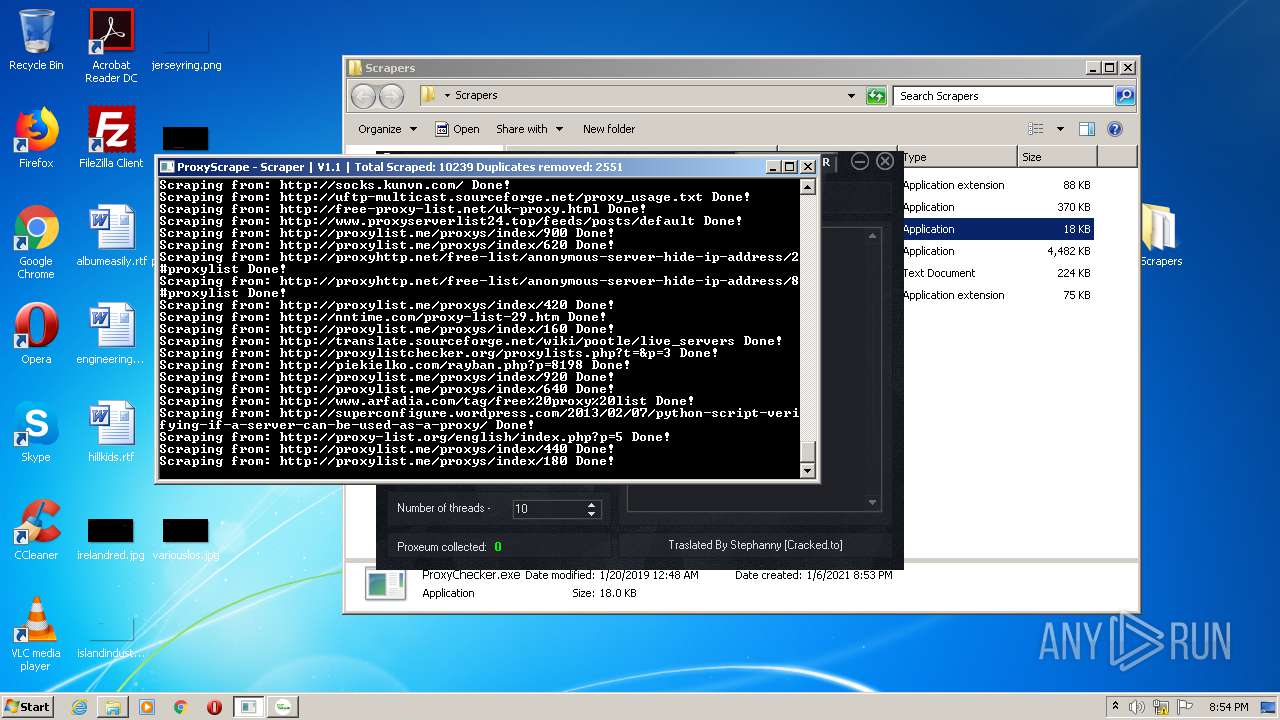Select the 4,482 KB Application row
Image resolution: width=1280 pixels, height=720 pixels.
(x=996, y=251)
